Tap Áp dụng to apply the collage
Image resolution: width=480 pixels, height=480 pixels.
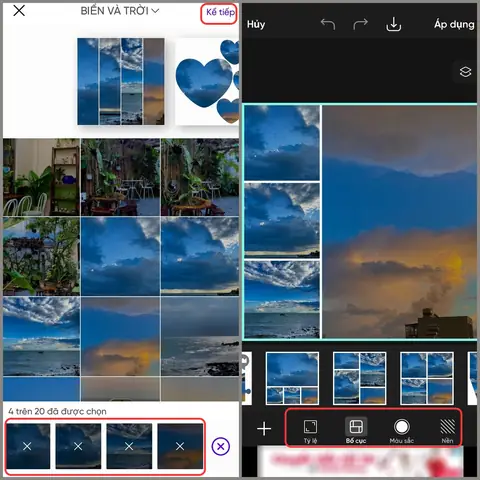point(454,24)
